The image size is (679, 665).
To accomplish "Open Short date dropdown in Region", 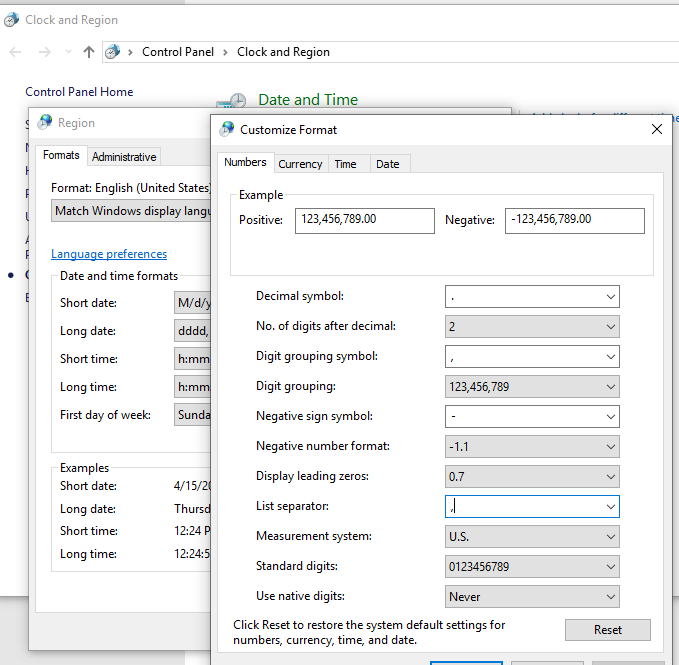I will click(x=192, y=303).
